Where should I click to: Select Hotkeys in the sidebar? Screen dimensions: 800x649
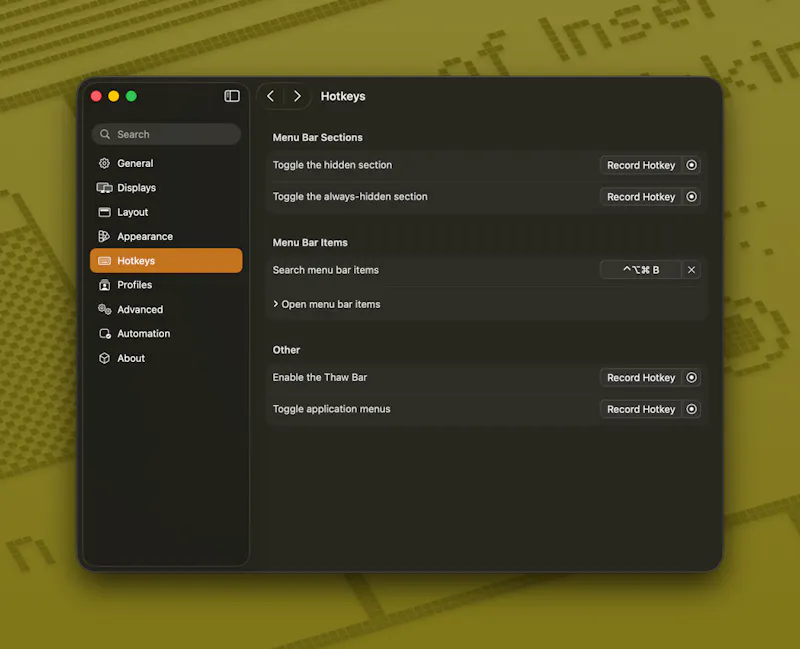point(166,261)
